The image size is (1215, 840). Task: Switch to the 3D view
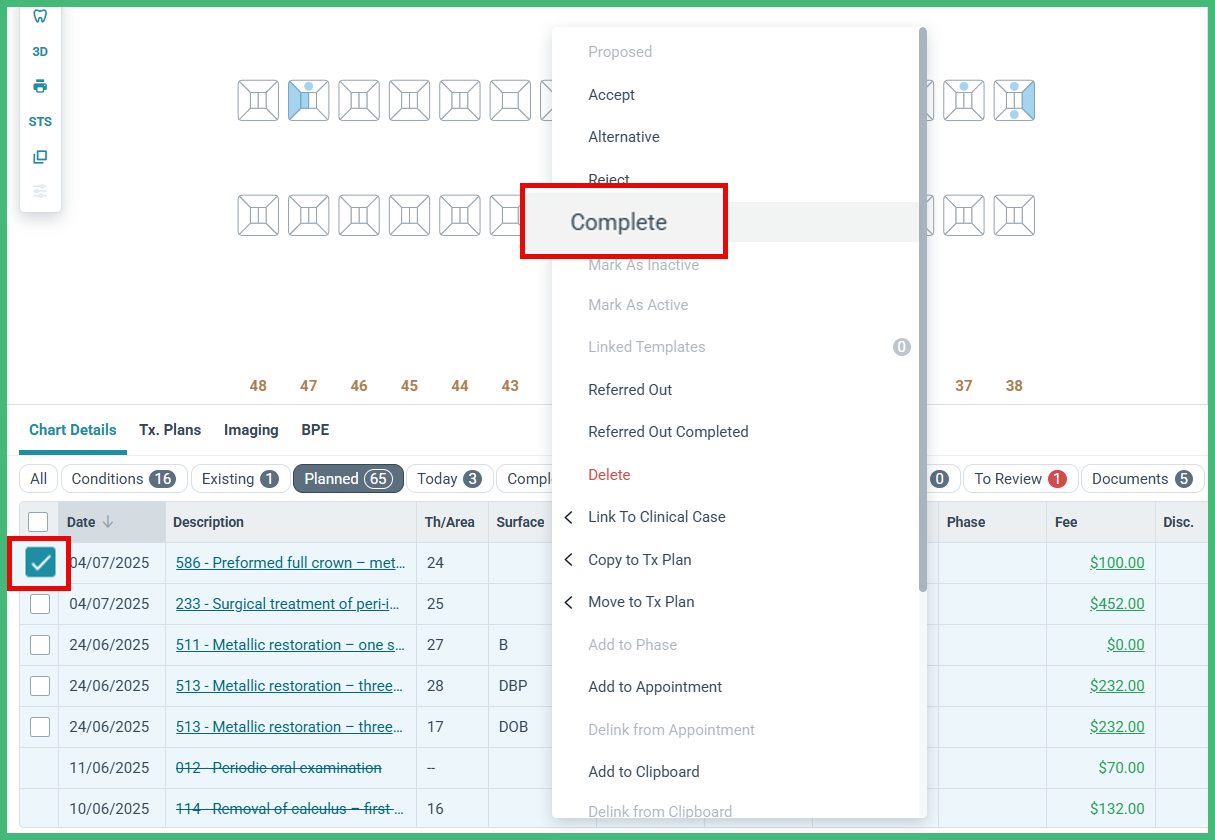point(40,51)
